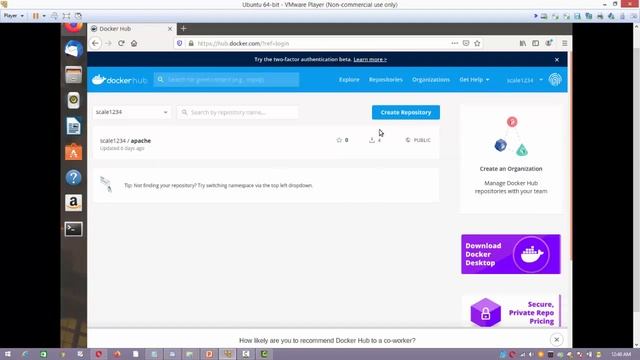Open the Help icon in the dock
The height and width of the screenshot is (360, 640).
73,178
